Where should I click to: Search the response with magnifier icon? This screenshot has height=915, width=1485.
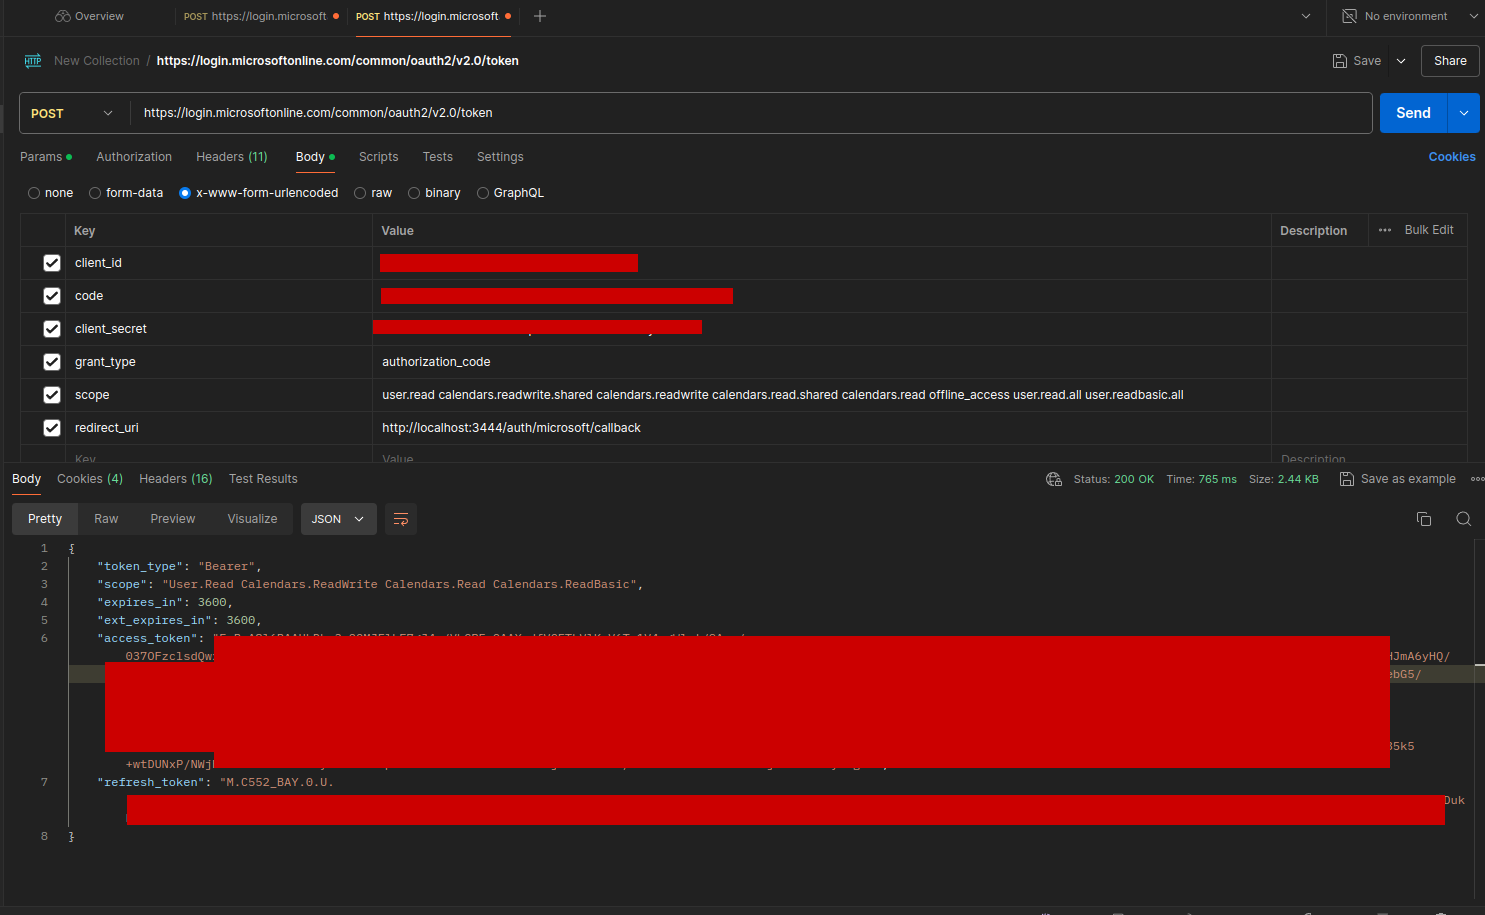[1464, 519]
